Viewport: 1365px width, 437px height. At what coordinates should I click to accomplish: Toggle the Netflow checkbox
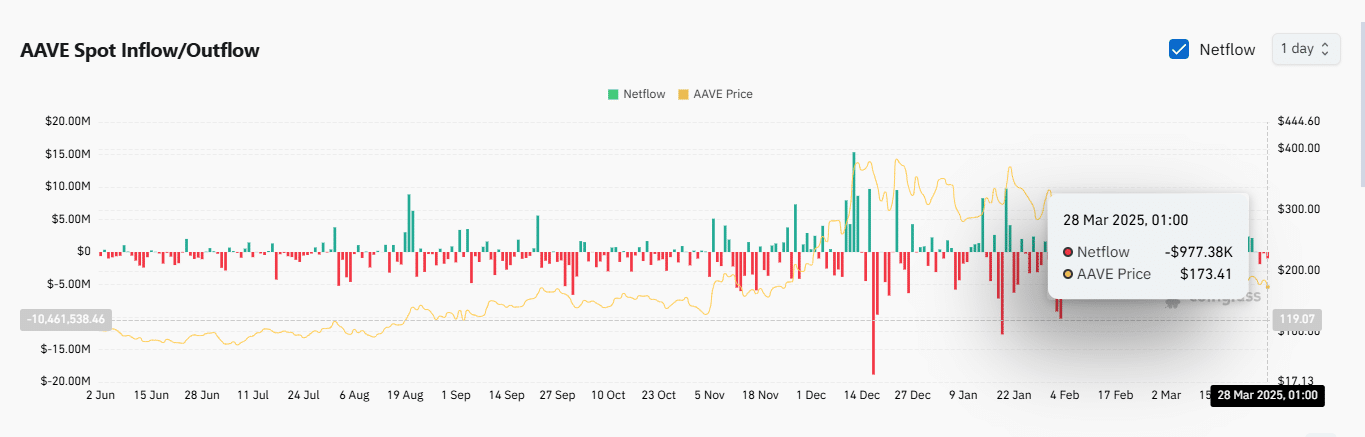click(x=1179, y=49)
